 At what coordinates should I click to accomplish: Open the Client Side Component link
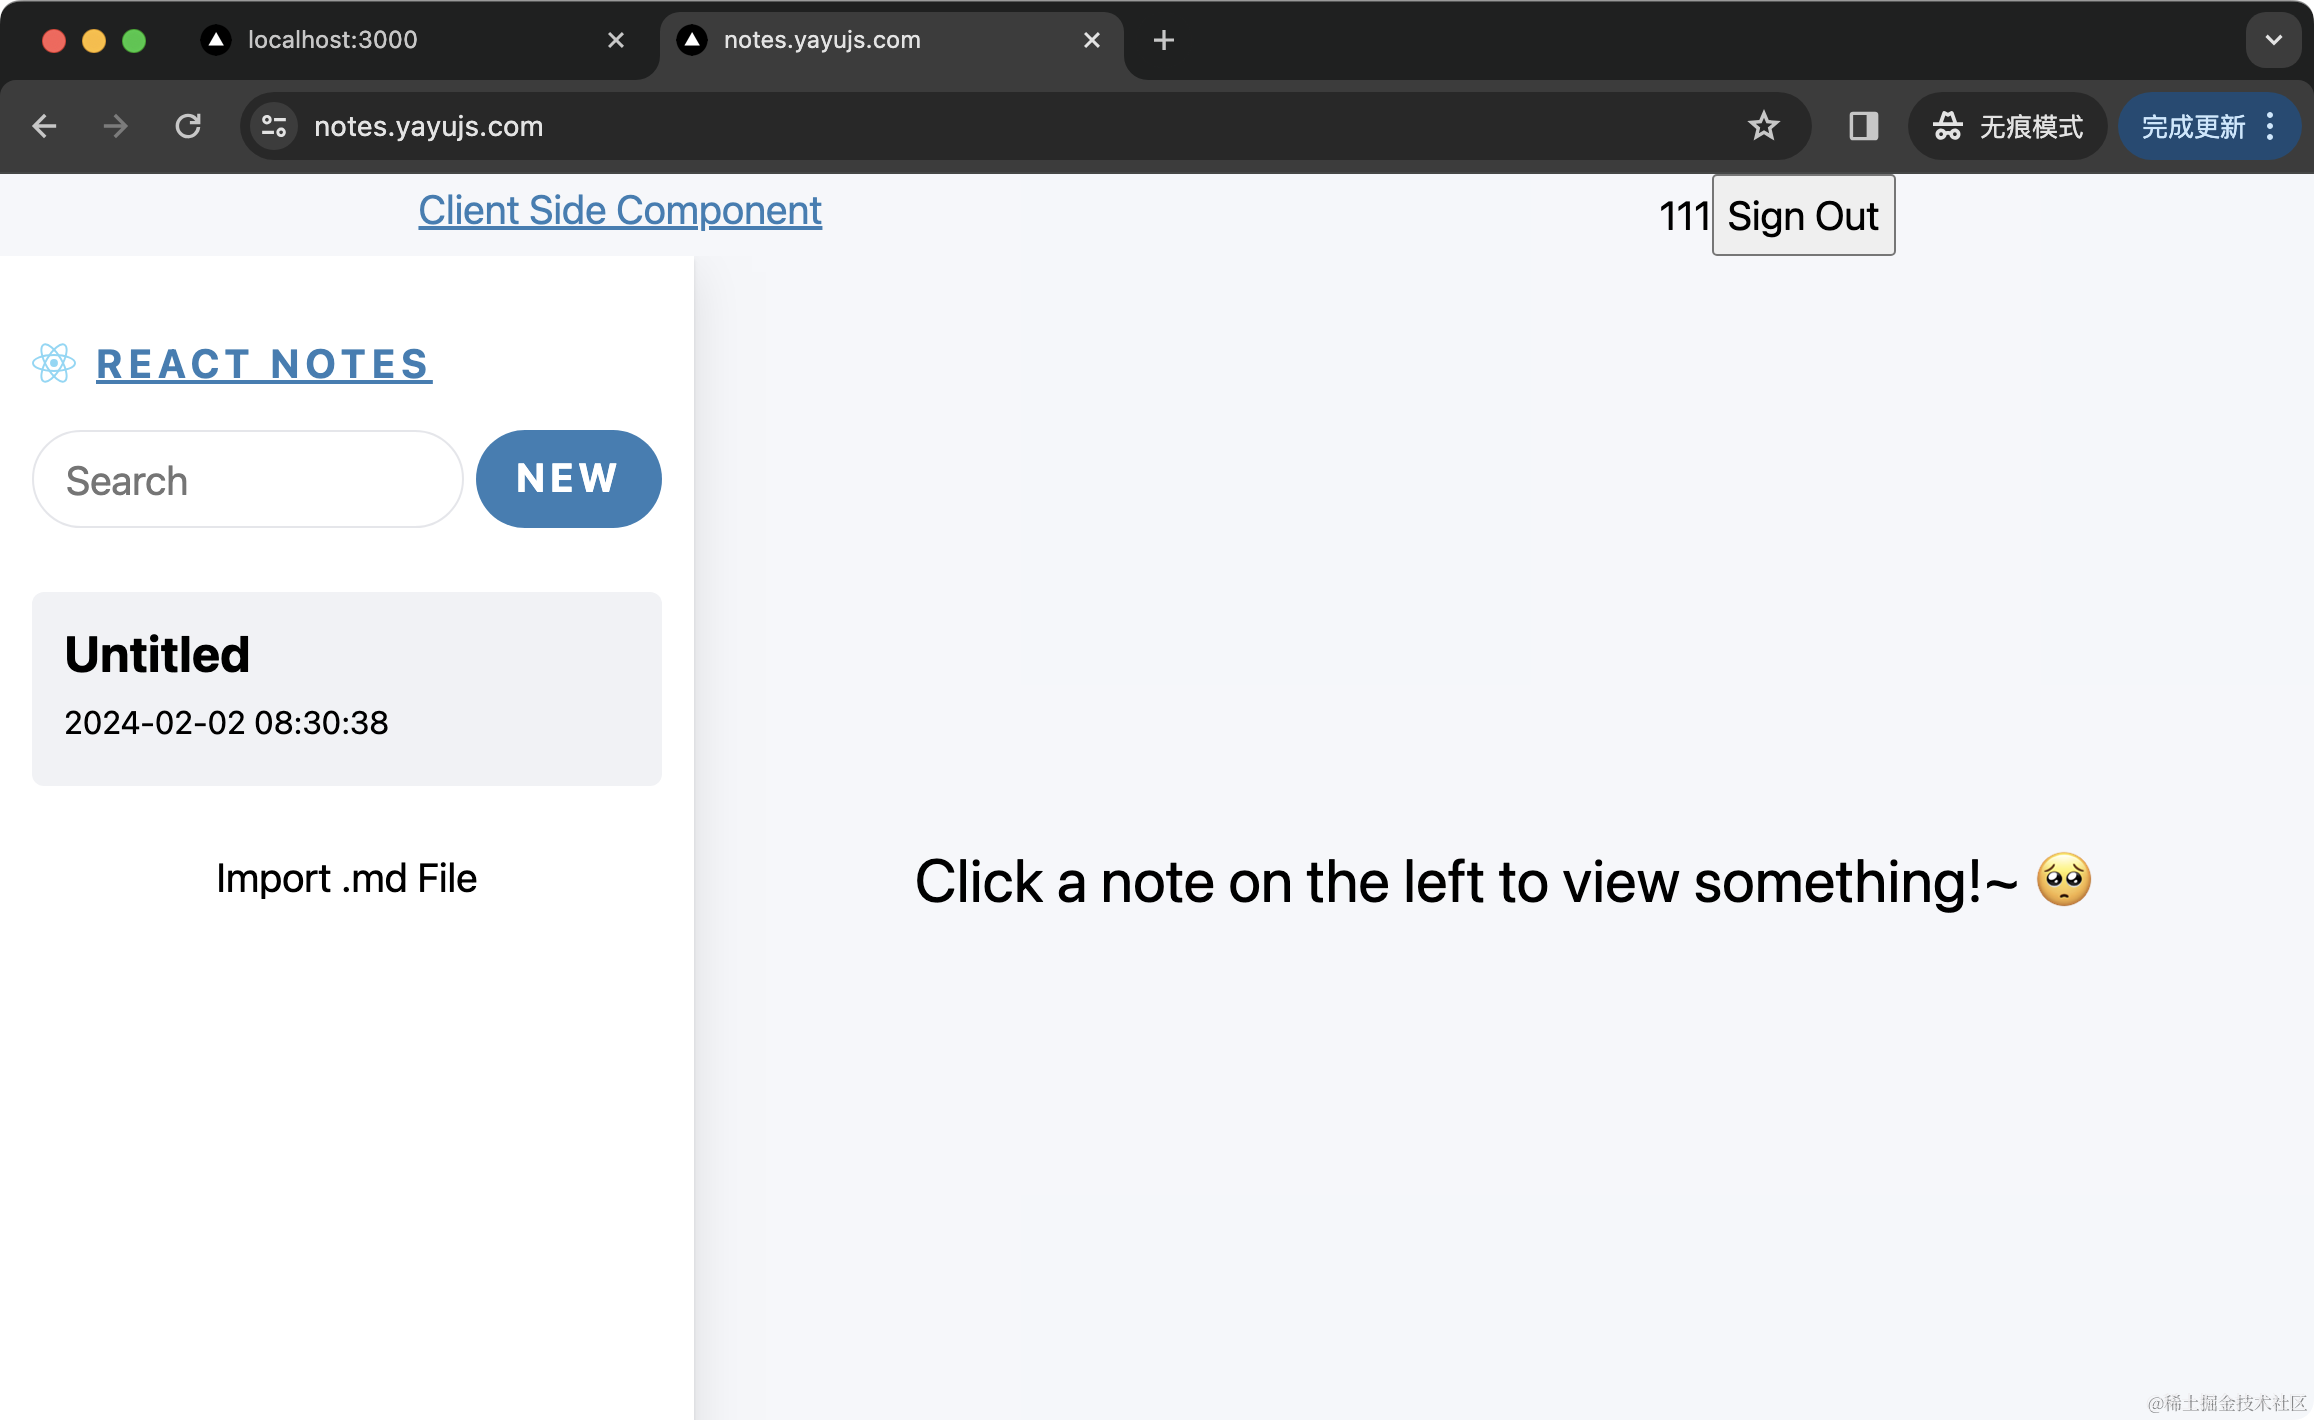click(620, 211)
